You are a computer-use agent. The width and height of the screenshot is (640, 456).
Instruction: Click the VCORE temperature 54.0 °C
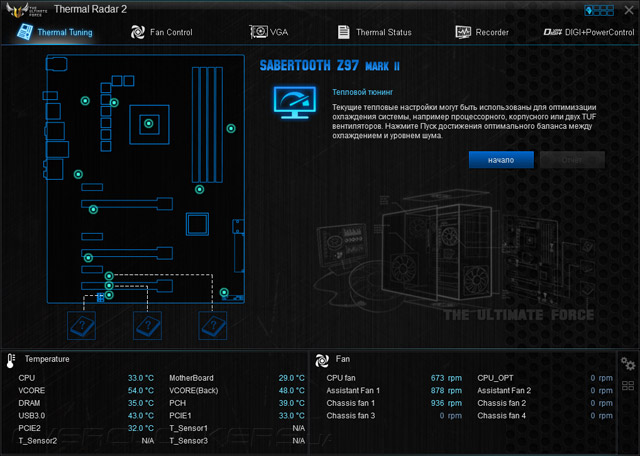[x=141, y=391]
